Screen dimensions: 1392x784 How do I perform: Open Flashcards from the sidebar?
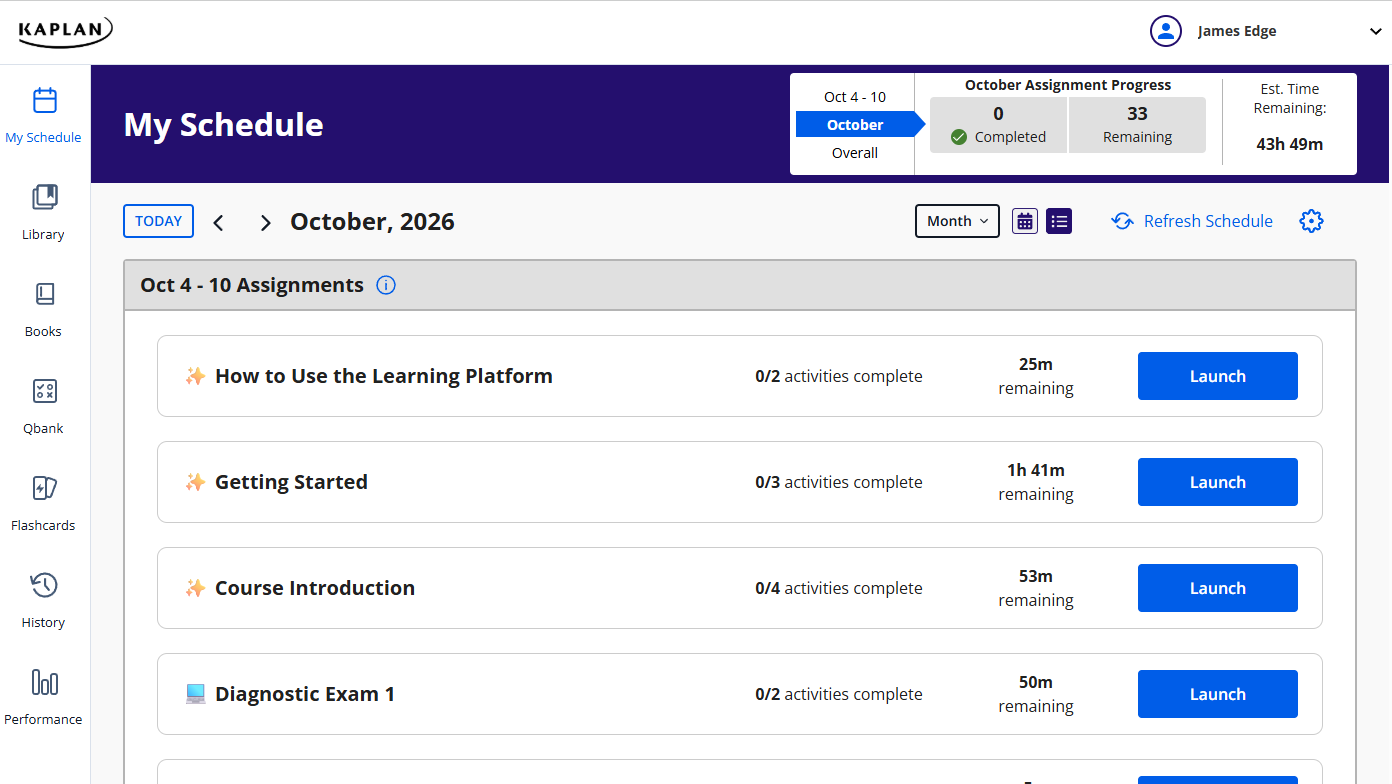[x=44, y=503]
